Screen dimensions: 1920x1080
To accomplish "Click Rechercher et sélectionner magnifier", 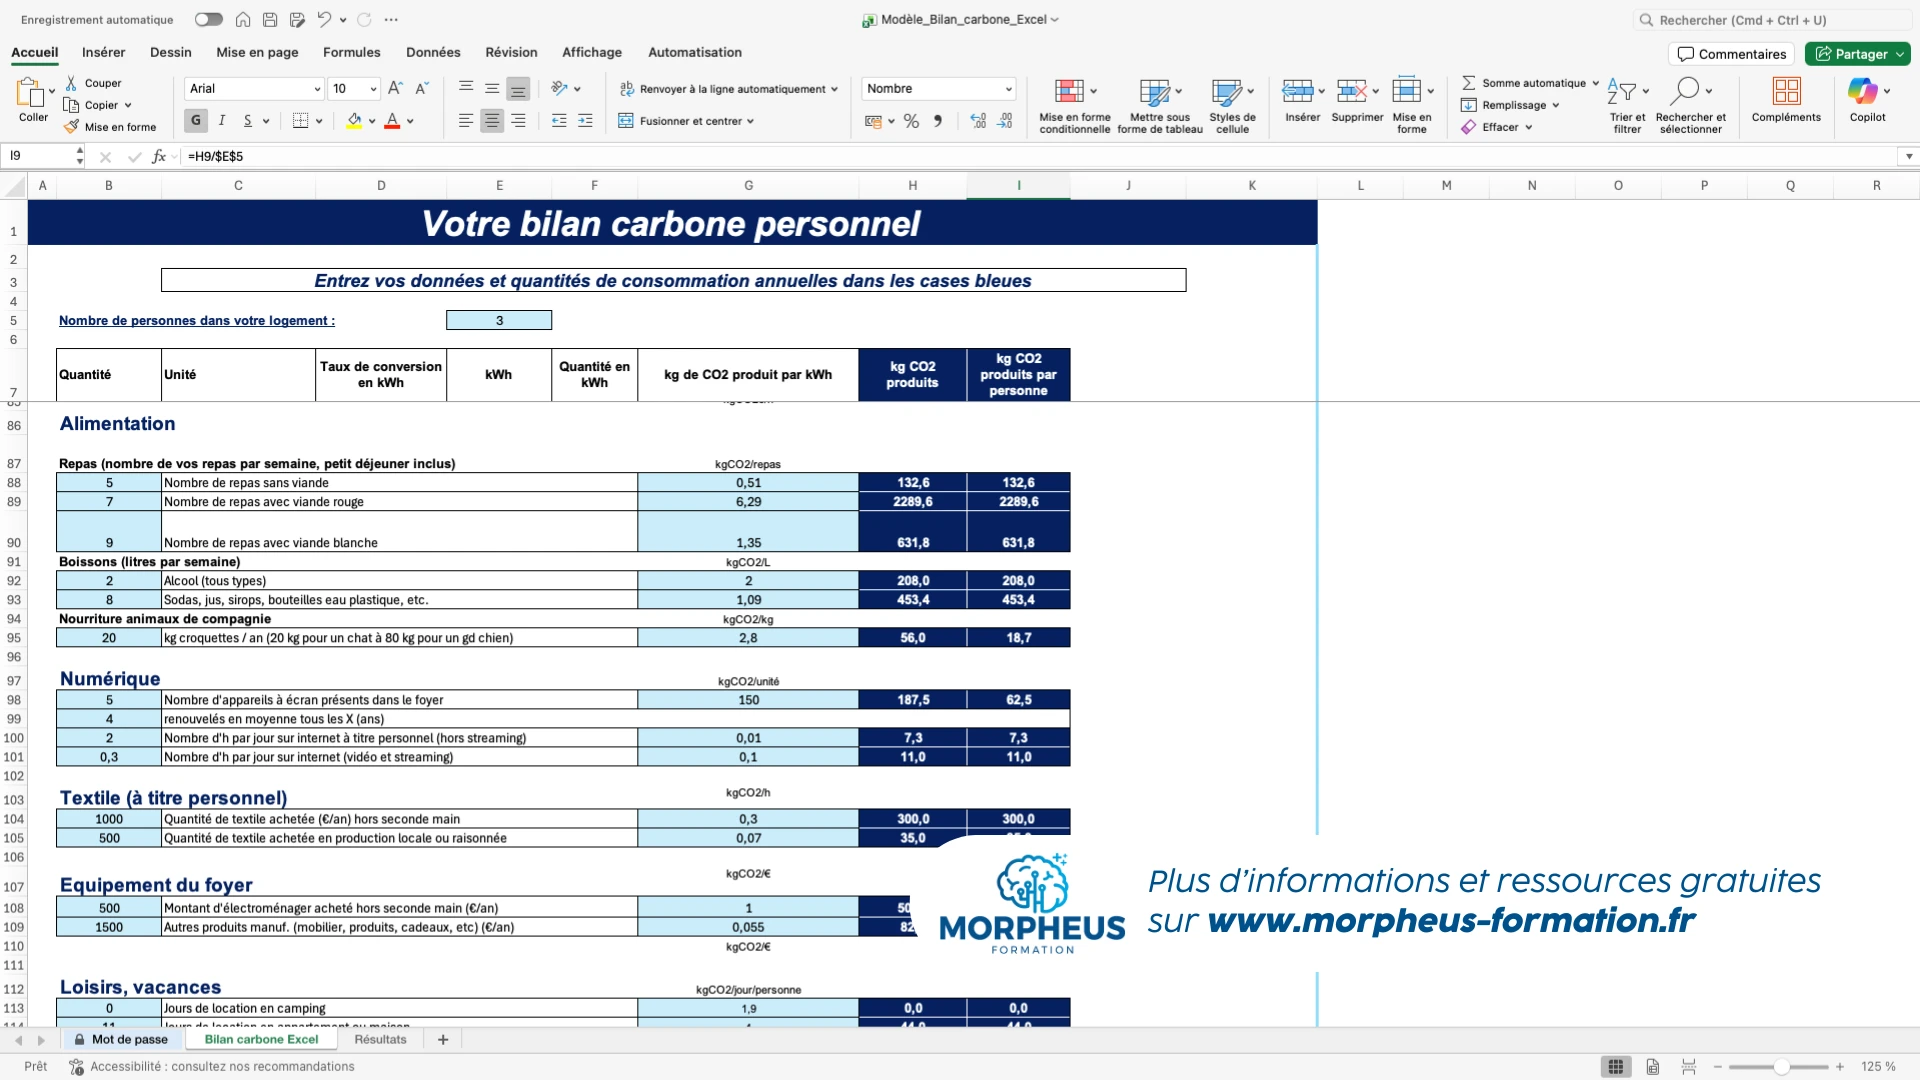I will point(1685,91).
